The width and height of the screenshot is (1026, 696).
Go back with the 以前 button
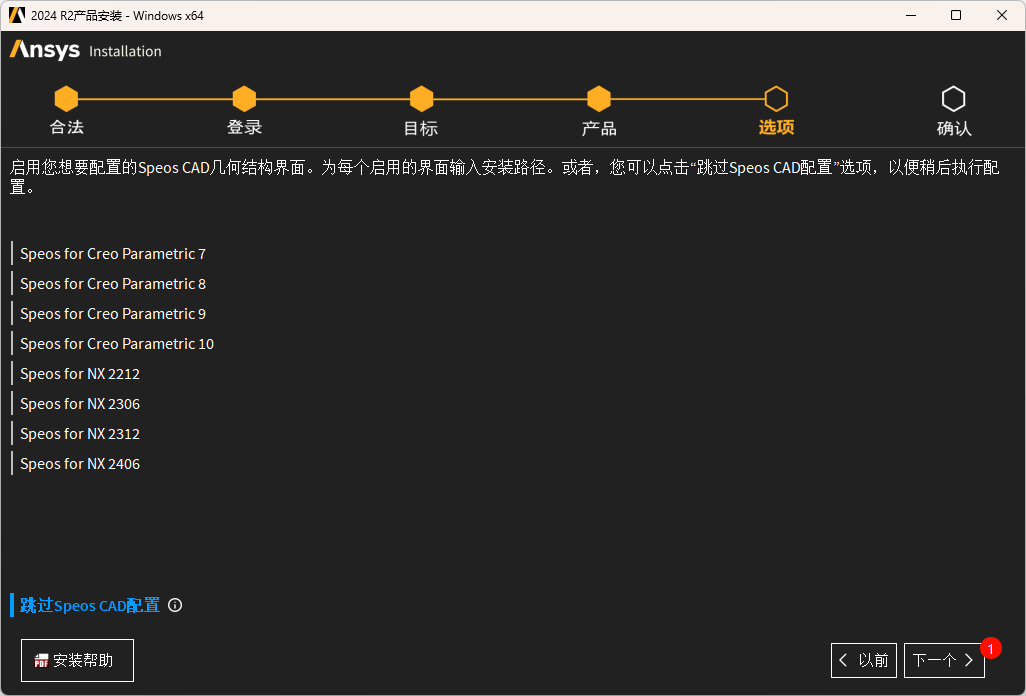coord(864,660)
